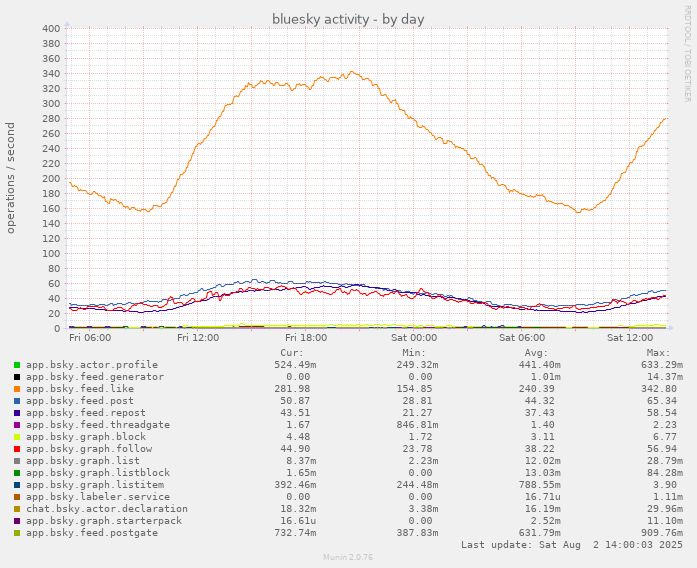Click the black app.bsky.feed.generator legend swatch

17,377
